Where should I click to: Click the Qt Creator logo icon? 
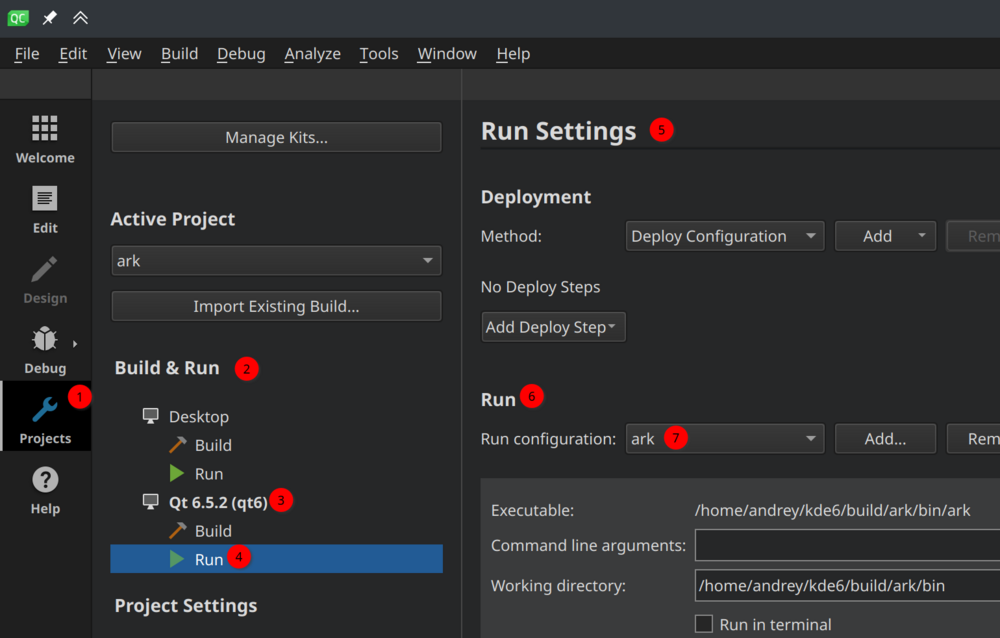(x=17, y=17)
